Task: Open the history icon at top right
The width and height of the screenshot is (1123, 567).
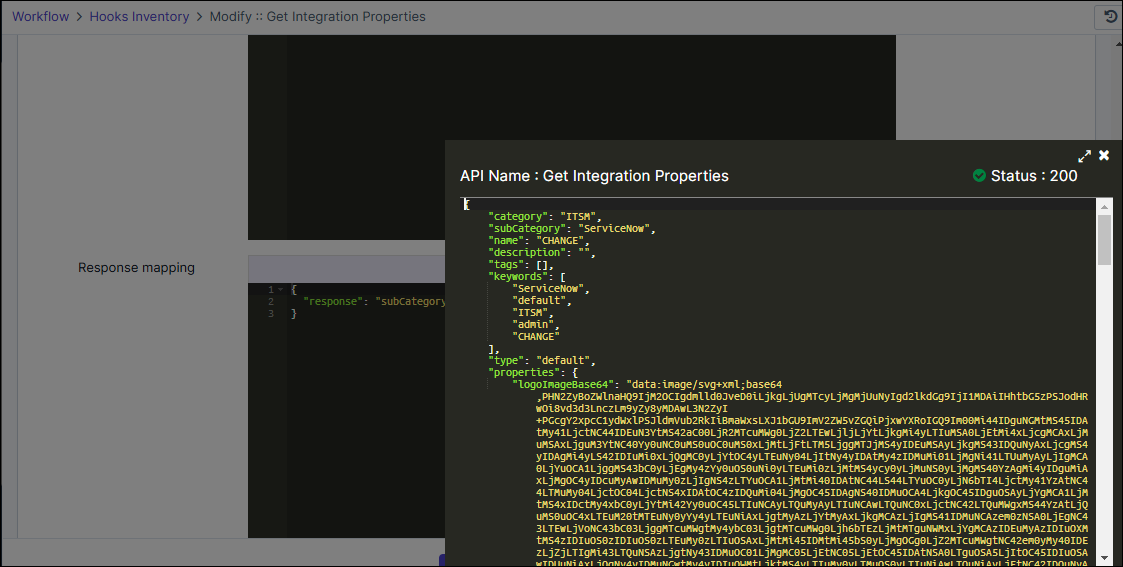Action: (1109, 16)
